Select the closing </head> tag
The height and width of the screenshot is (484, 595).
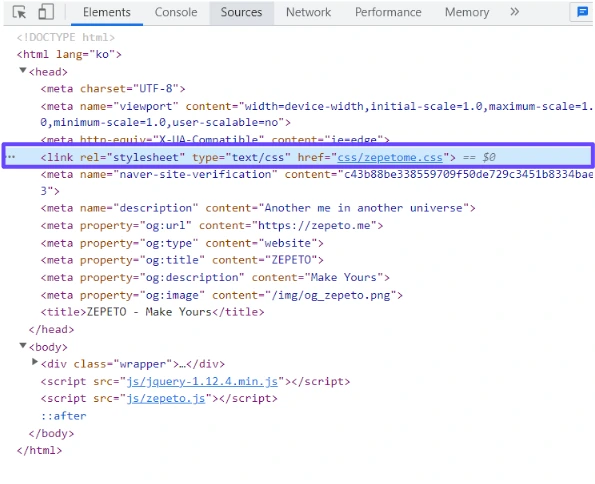[51, 329]
